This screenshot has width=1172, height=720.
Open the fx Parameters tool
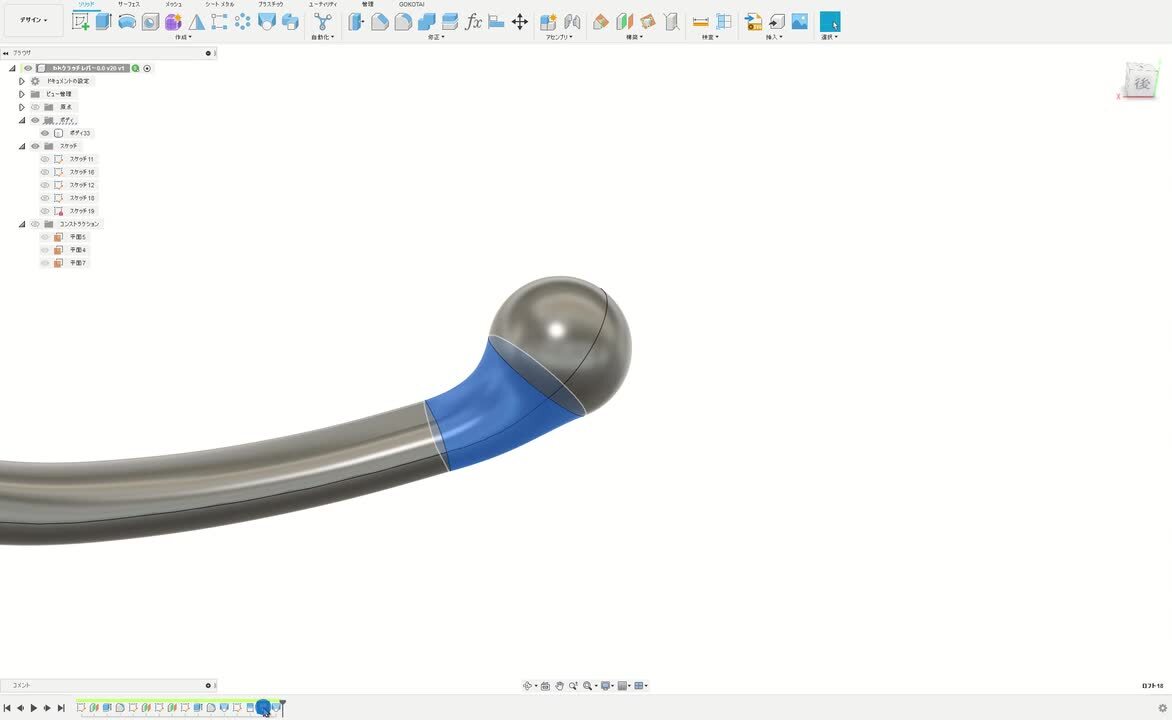point(473,22)
